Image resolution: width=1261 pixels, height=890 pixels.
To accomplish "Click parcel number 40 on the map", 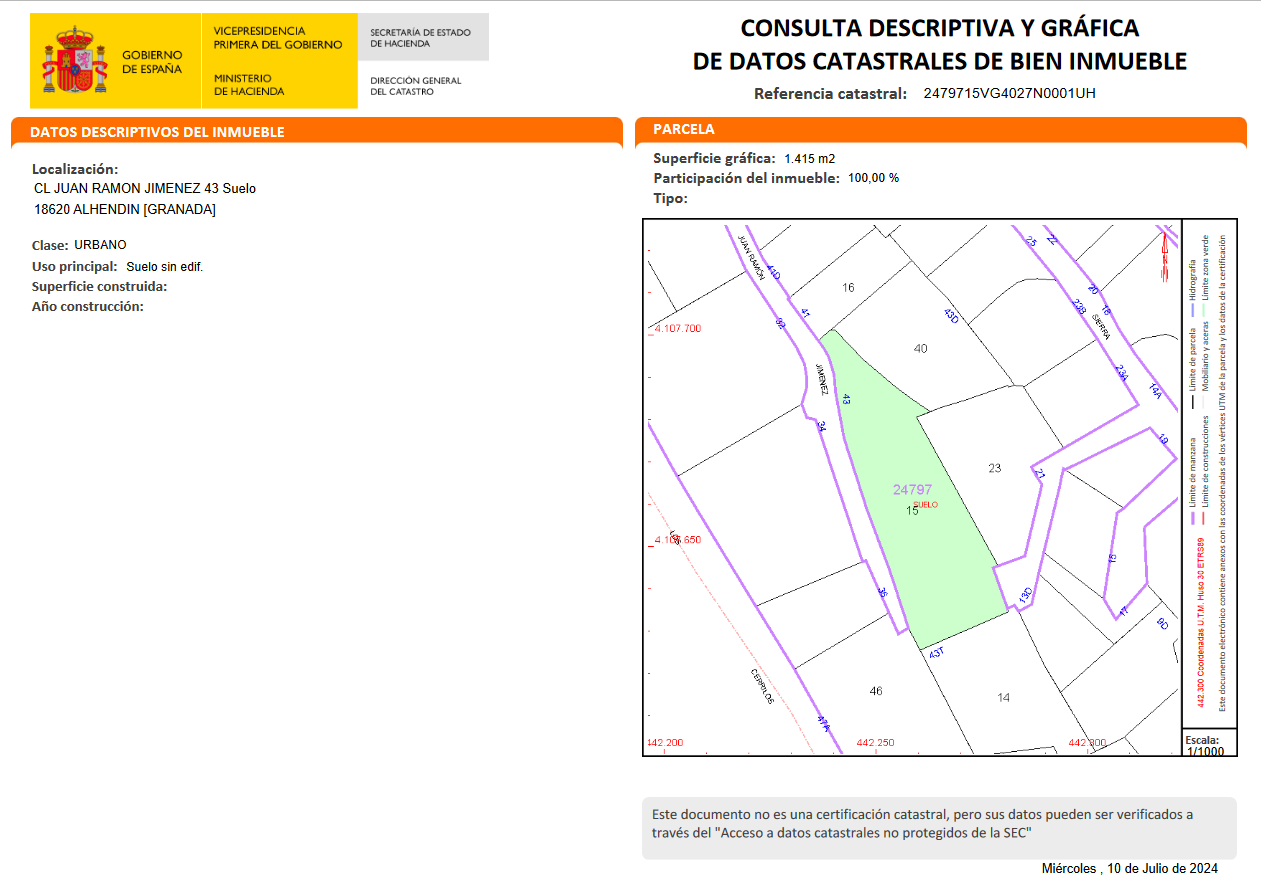I will tap(921, 348).
